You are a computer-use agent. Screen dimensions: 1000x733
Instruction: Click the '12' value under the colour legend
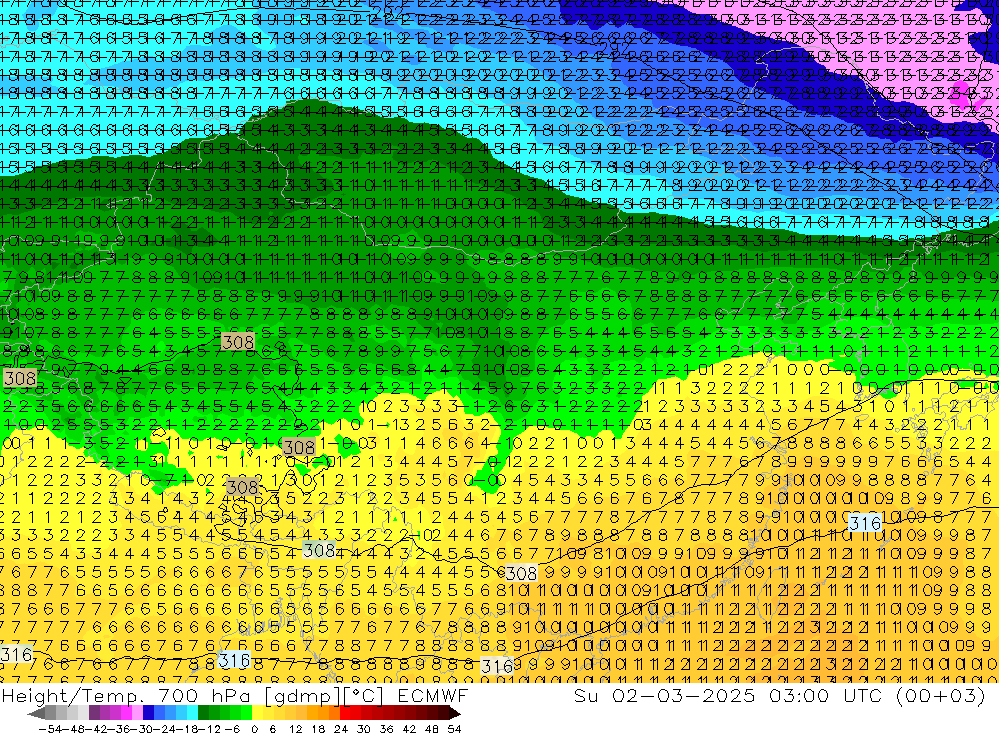(x=295, y=729)
